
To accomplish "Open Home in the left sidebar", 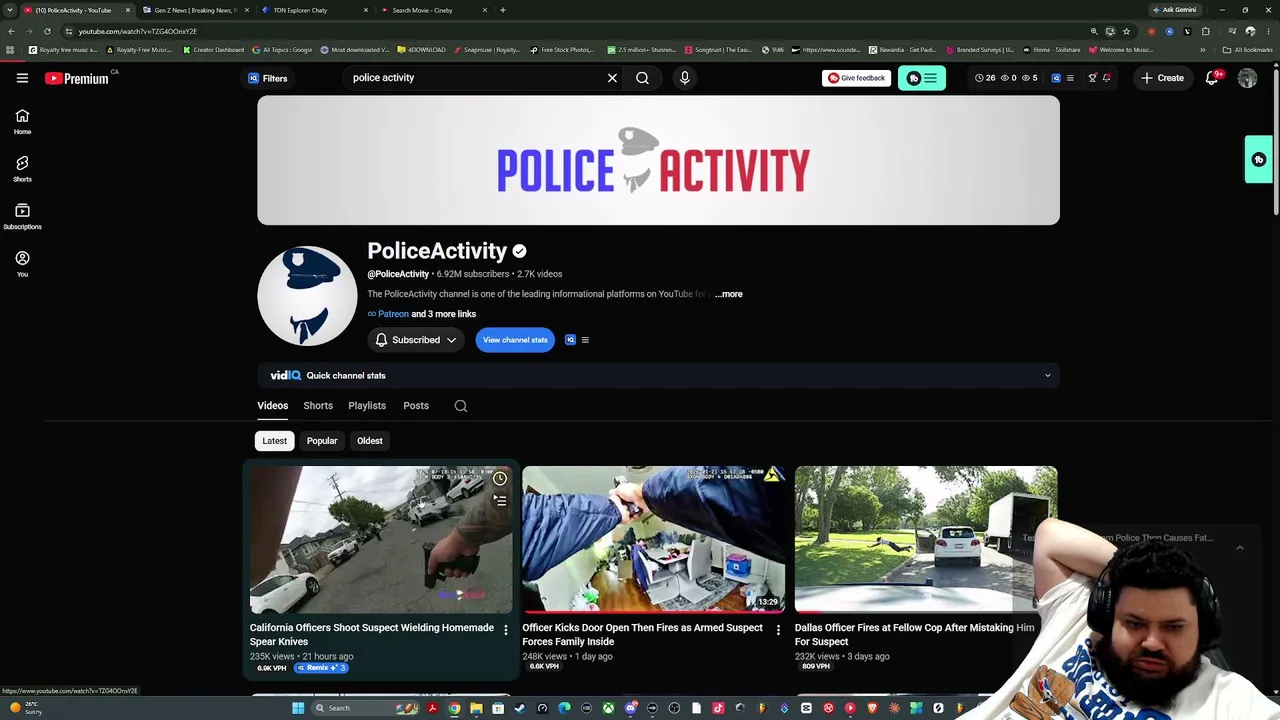I will [22, 121].
